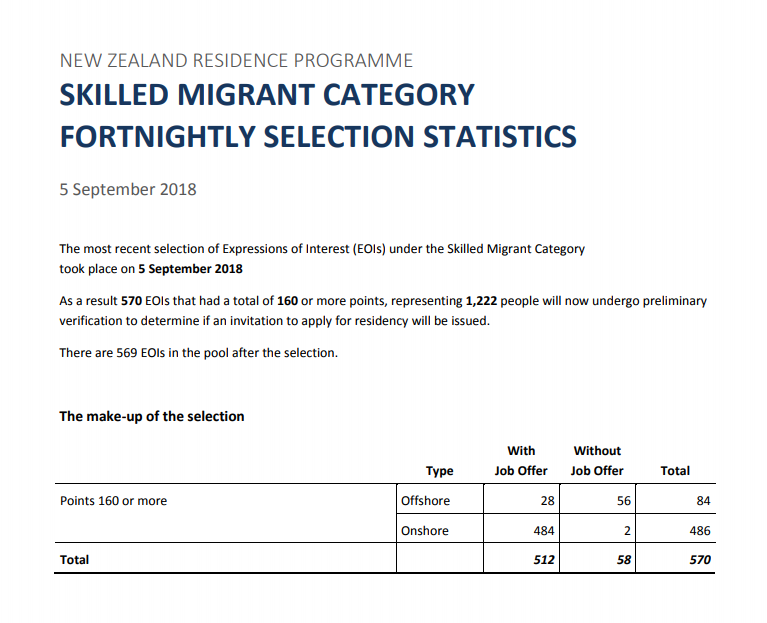Click the "Onshore" type cell
This screenshot has width=767, height=623.
click(425, 531)
